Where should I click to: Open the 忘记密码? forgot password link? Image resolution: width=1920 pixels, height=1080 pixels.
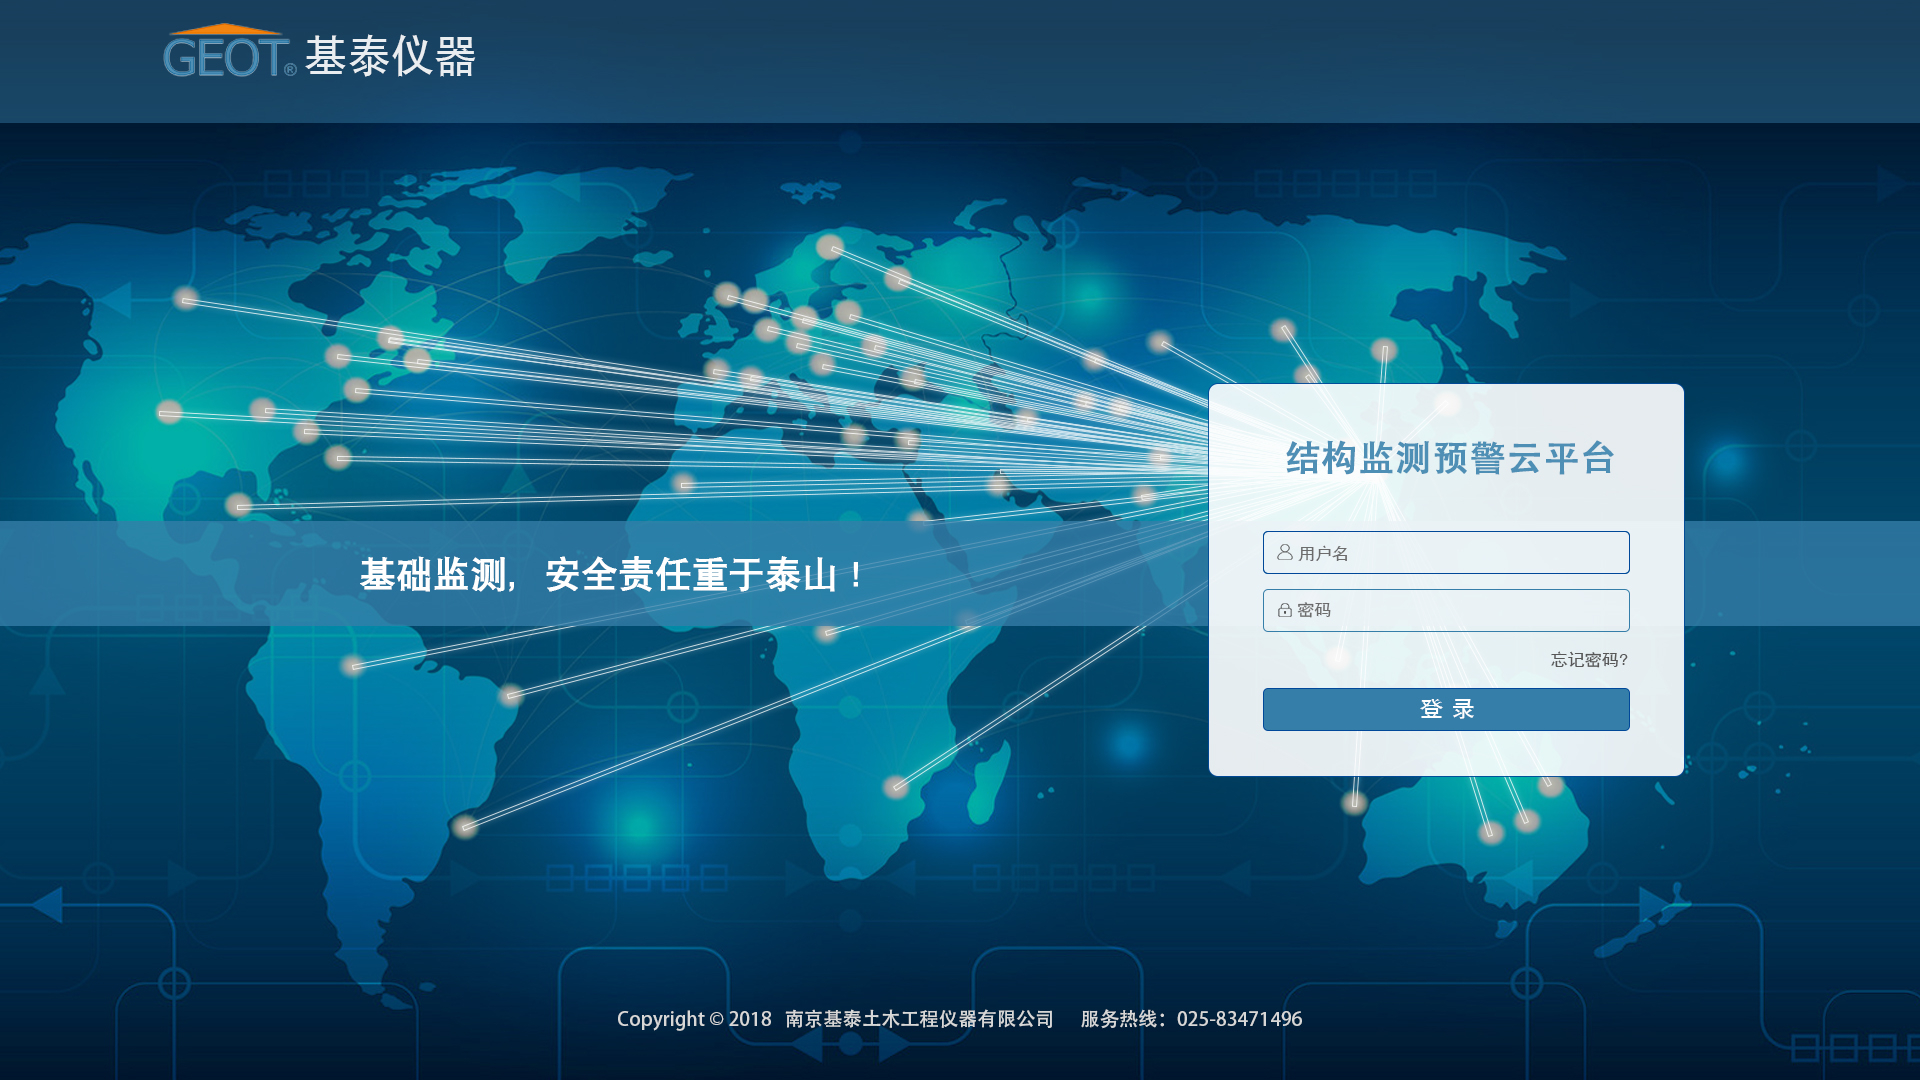point(1588,660)
